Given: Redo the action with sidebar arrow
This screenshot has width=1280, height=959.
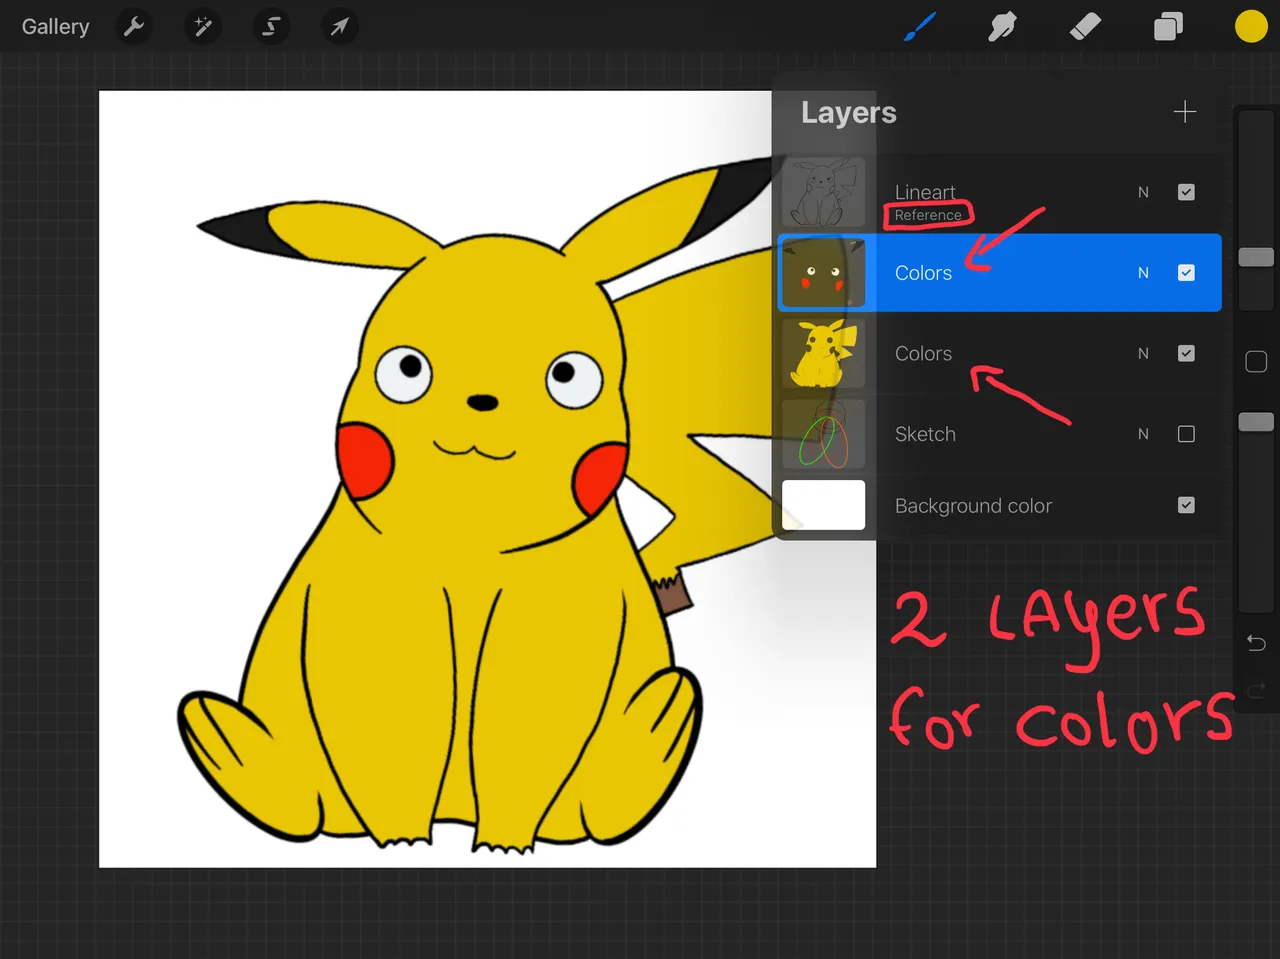Looking at the screenshot, I should [1256, 689].
